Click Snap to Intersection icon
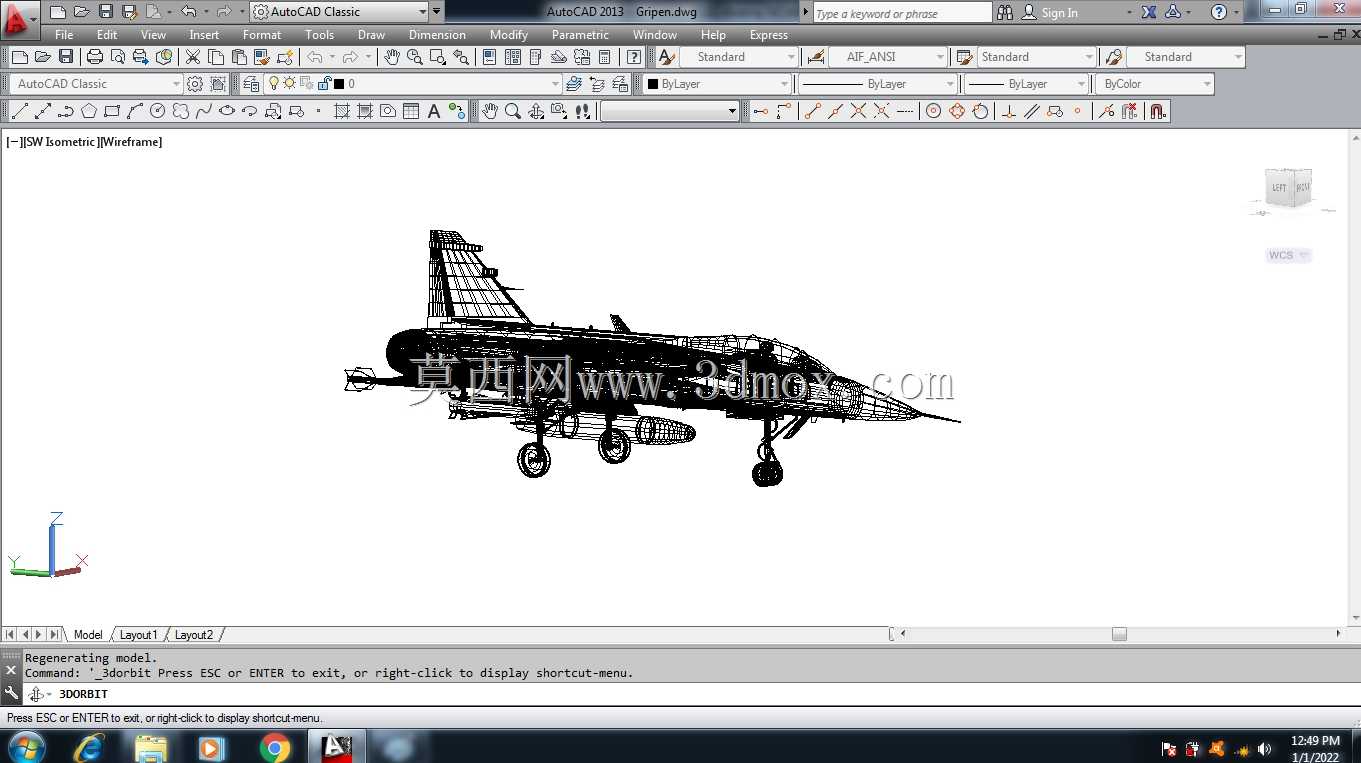This screenshot has width=1361, height=763. (x=858, y=111)
